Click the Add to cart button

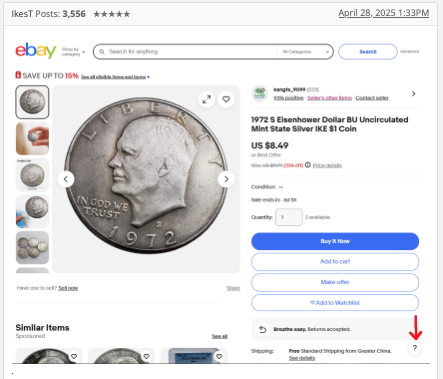click(x=335, y=262)
